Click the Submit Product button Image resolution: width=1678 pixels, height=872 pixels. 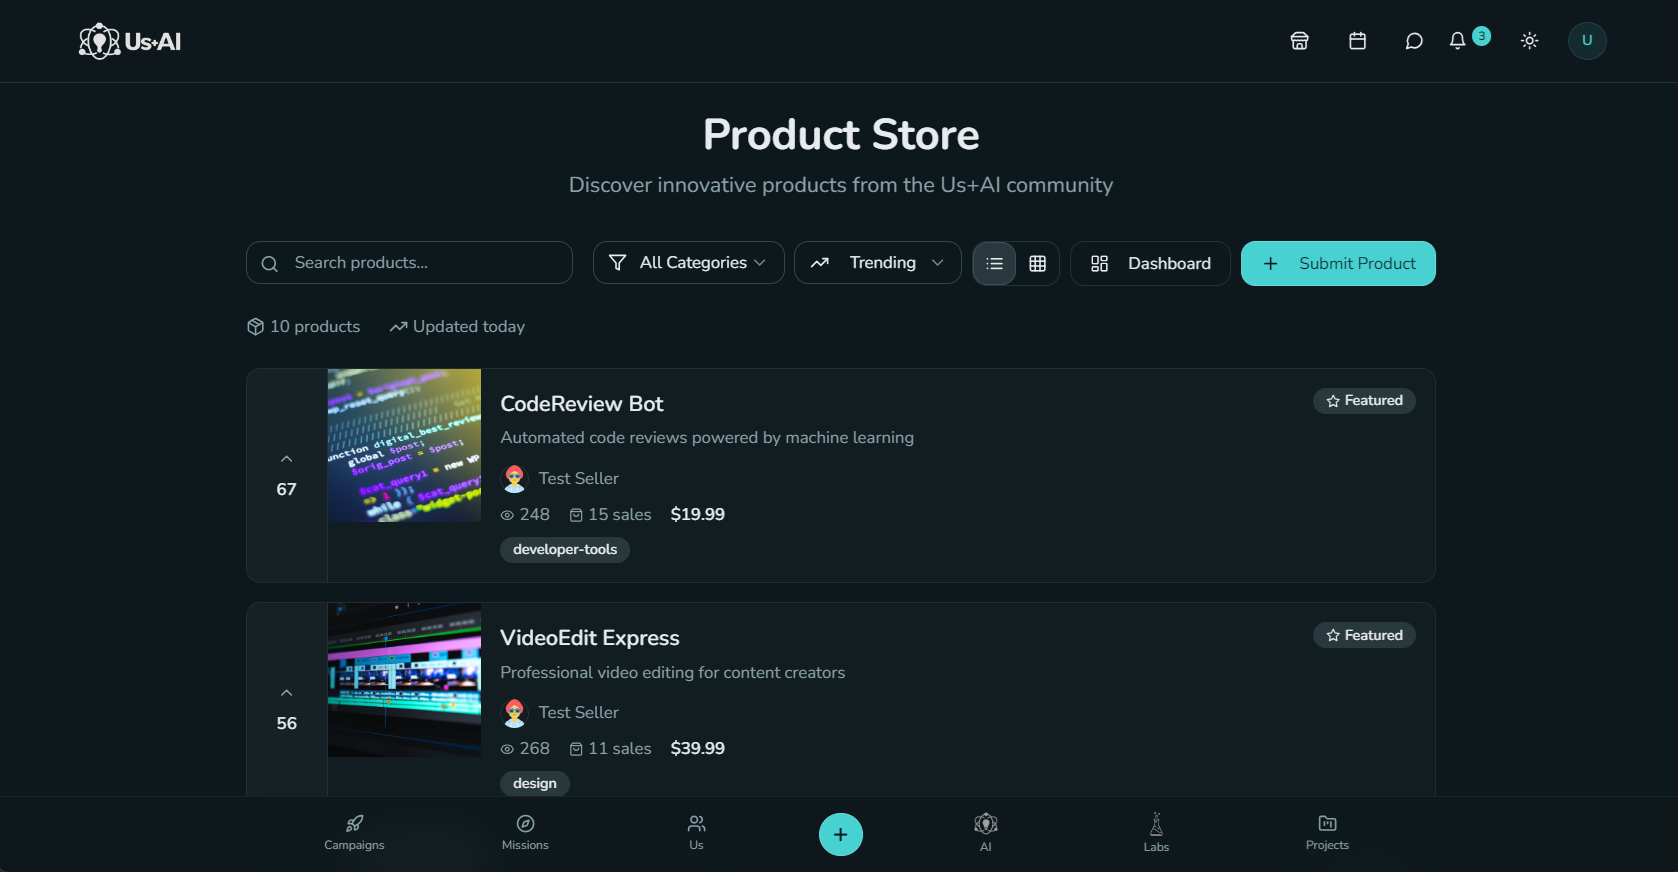click(x=1338, y=264)
